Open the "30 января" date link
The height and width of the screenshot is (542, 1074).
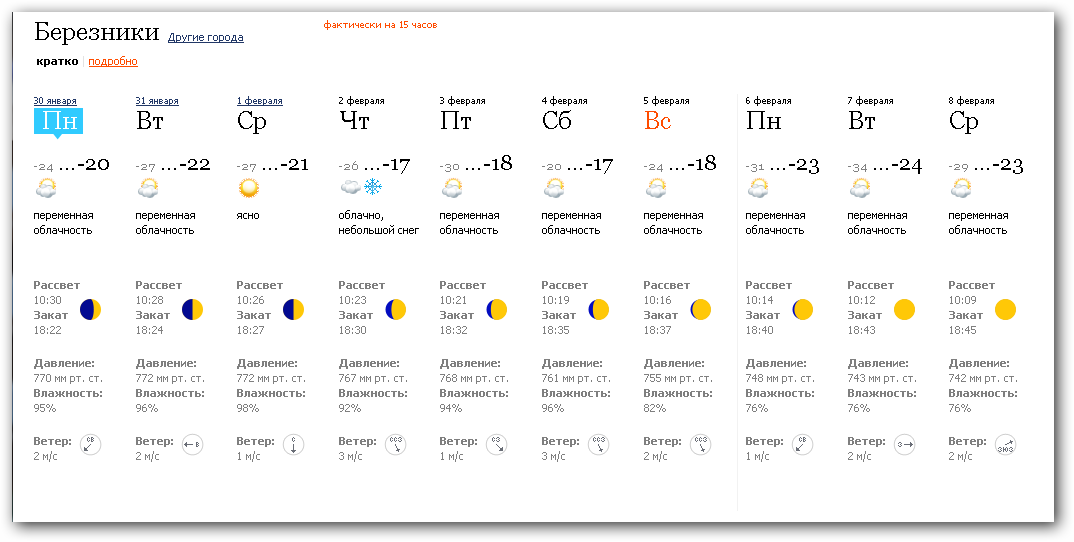click(x=55, y=101)
